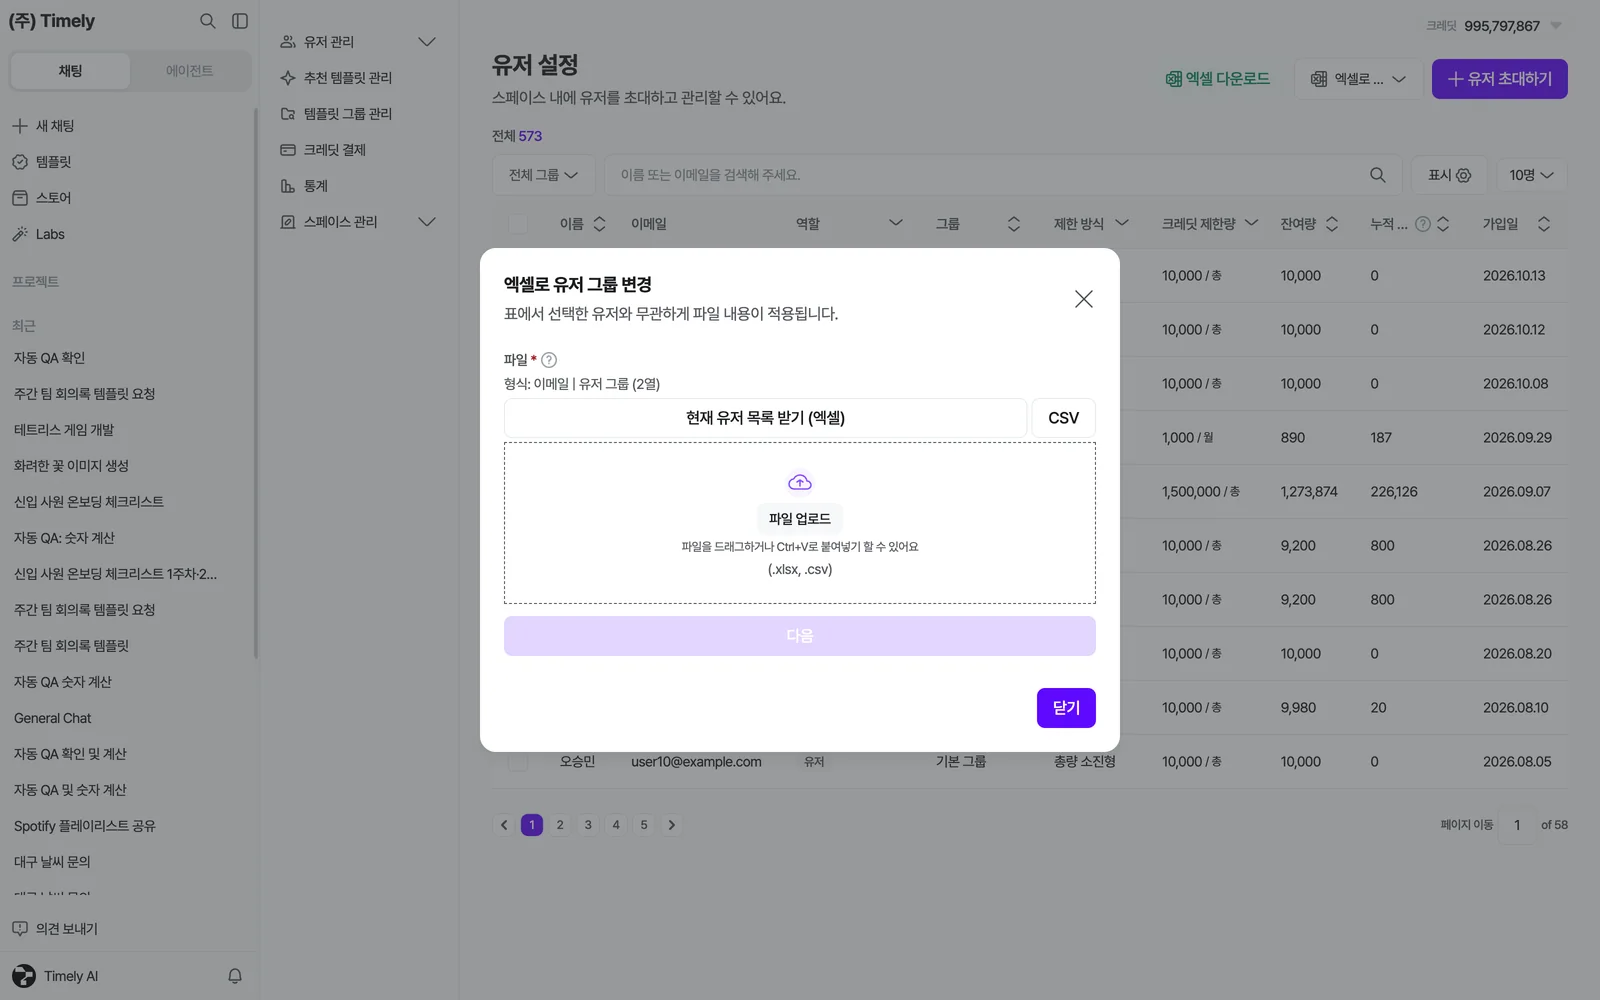This screenshot has width=1600, height=1000.
Task: Switch to the 채팅 tab
Action: click(70, 71)
